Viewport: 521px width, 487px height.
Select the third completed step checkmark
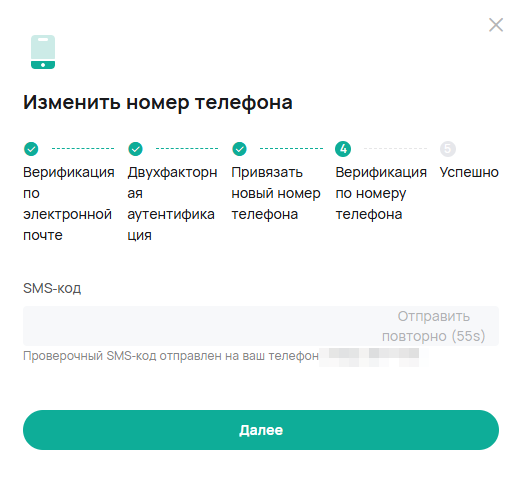click(239, 149)
